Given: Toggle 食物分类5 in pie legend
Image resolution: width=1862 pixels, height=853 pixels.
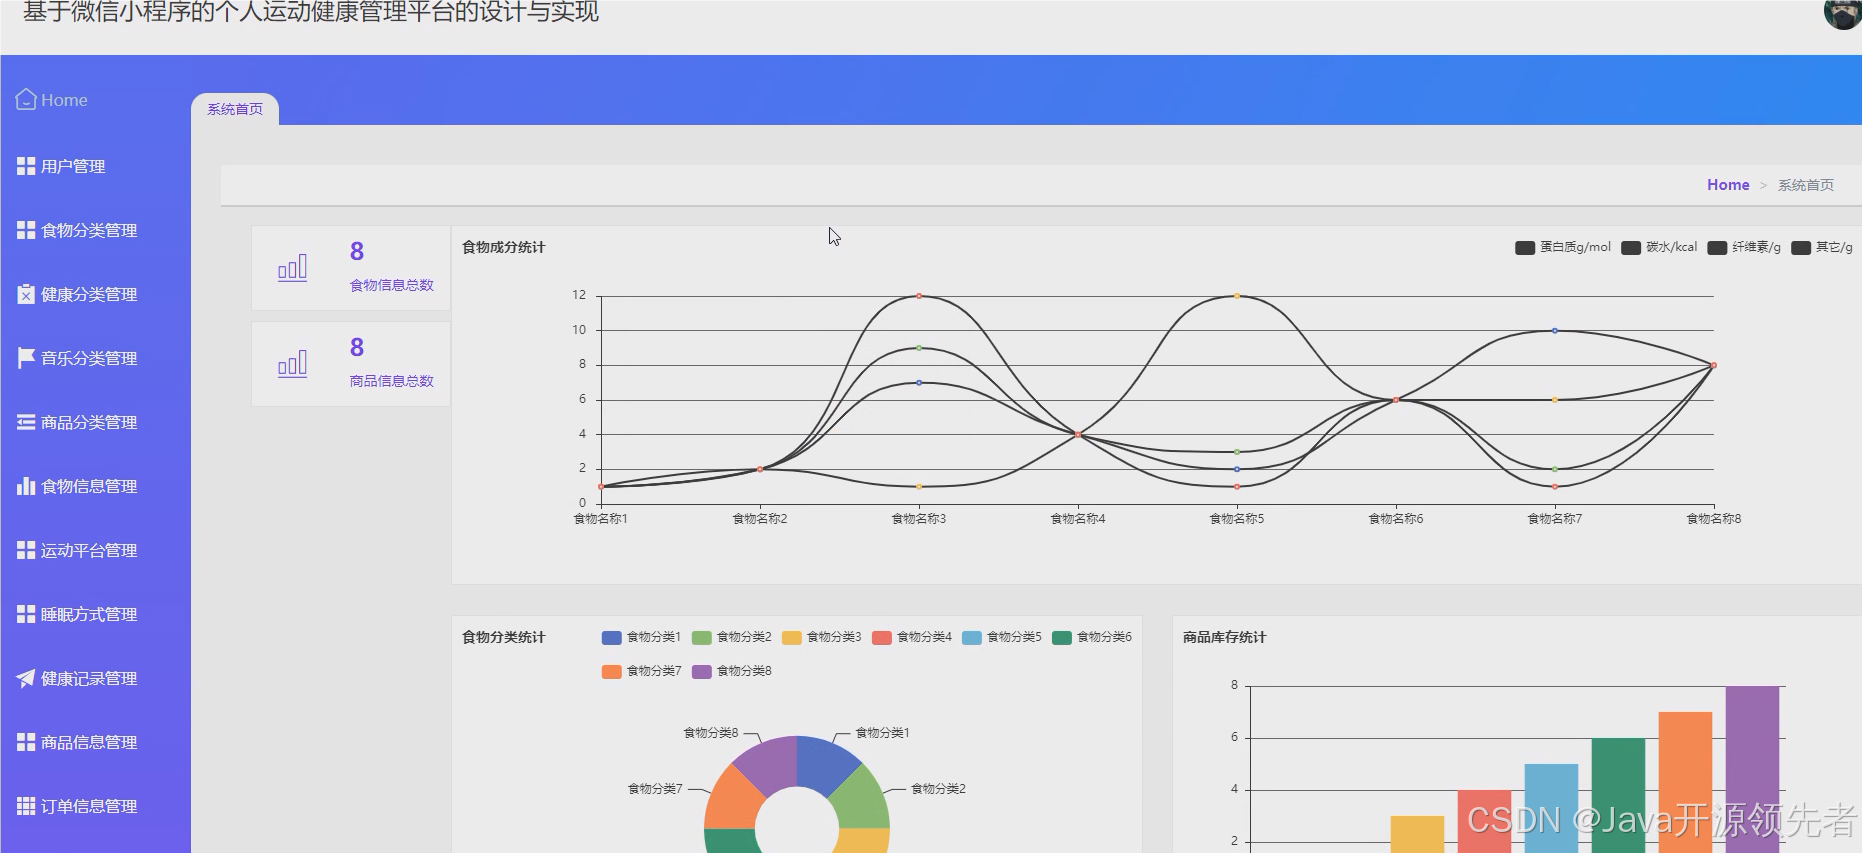Looking at the screenshot, I should (1001, 637).
